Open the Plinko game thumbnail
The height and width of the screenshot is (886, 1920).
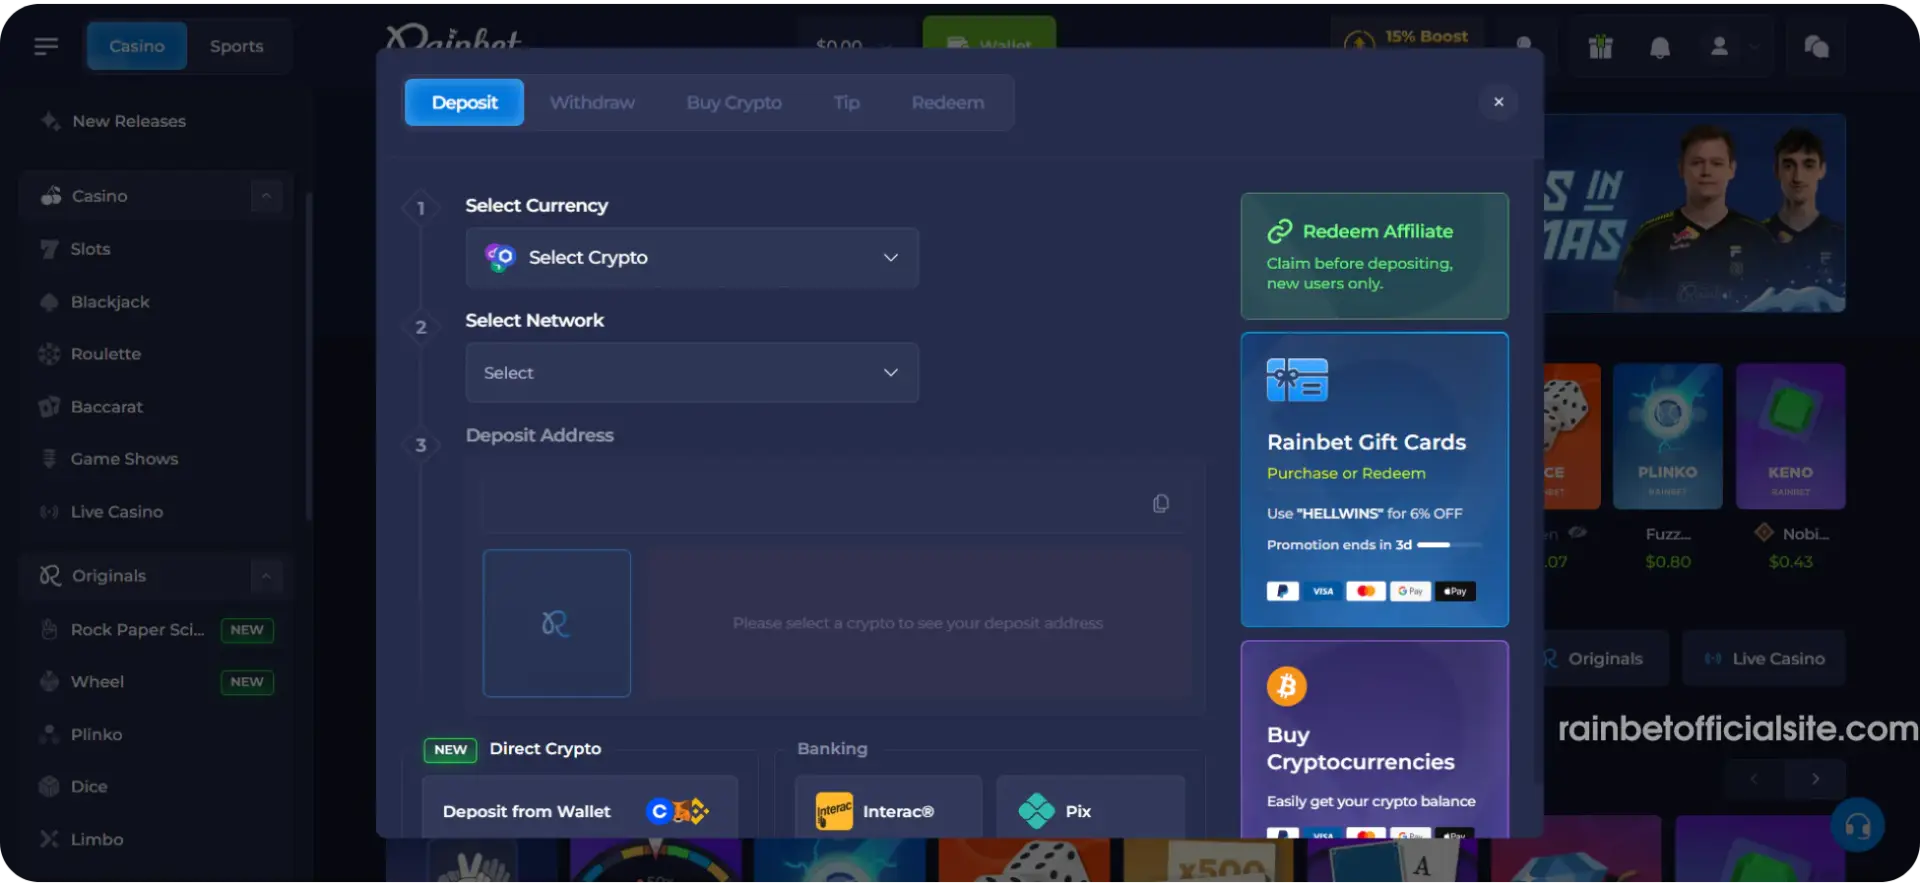[x=1668, y=436]
